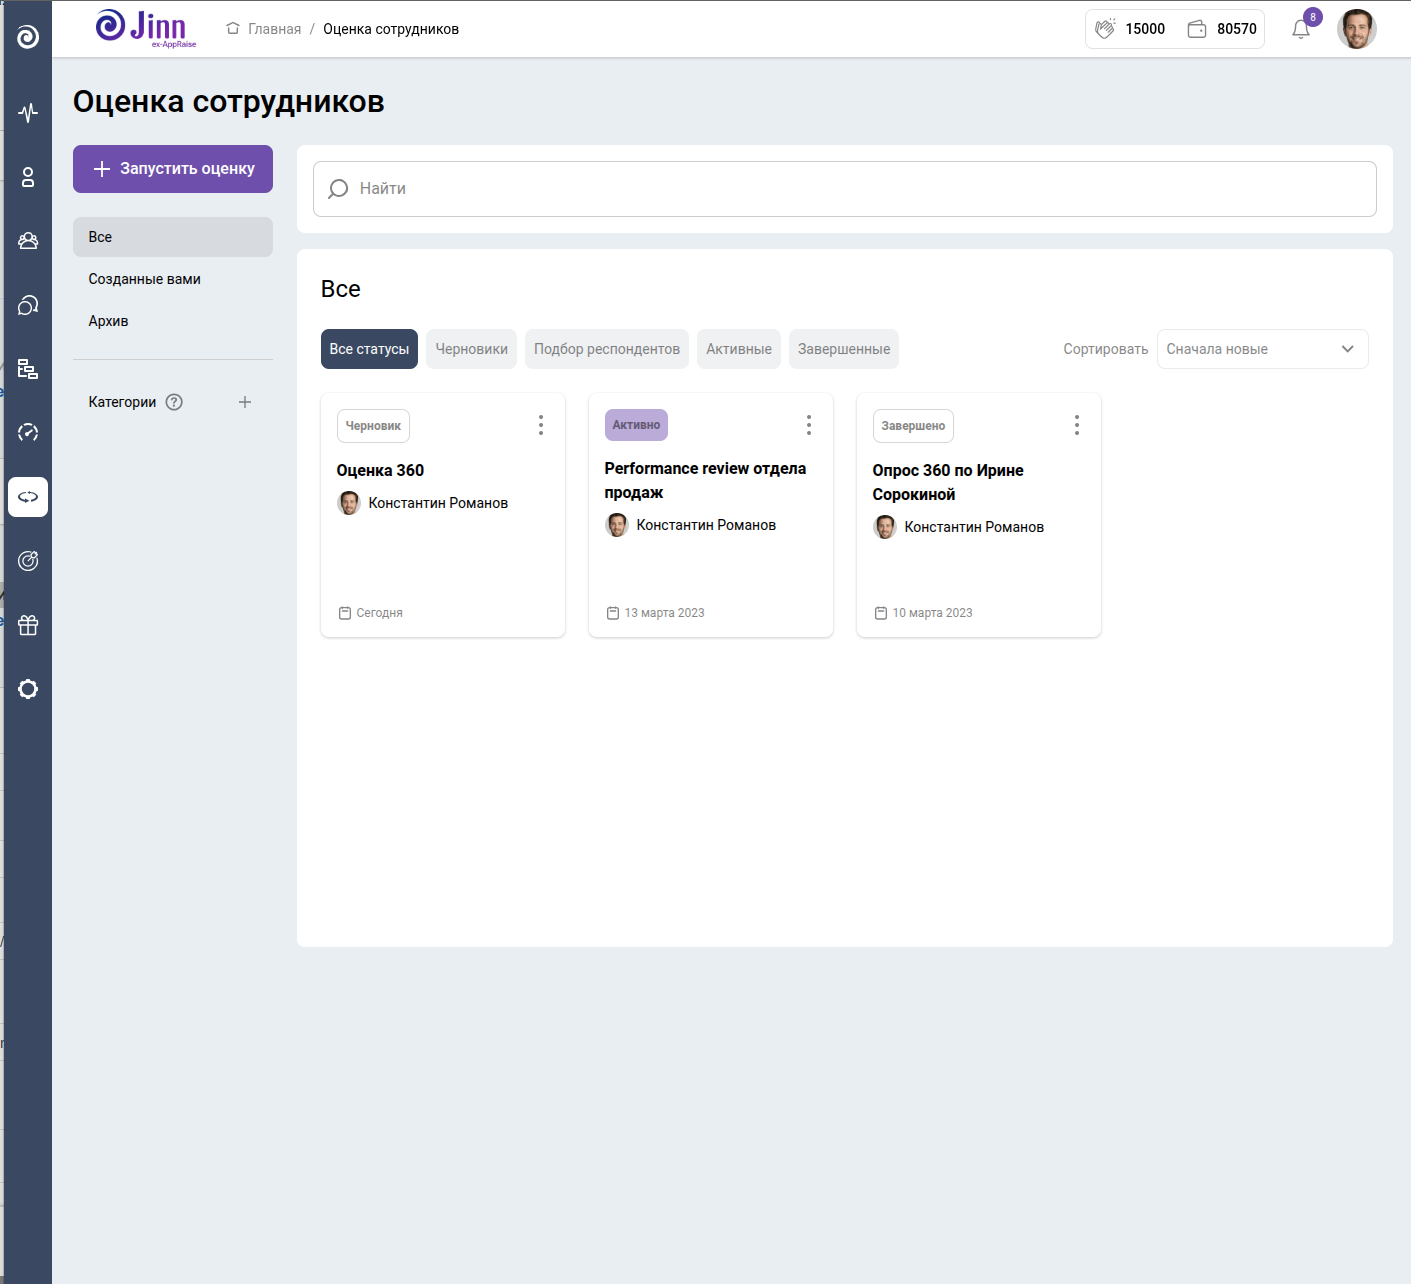Click the notification bell icon
Image resolution: width=1411 pixels, height=1284 pixels.
pyautogui.click(x=1300, y=30)
